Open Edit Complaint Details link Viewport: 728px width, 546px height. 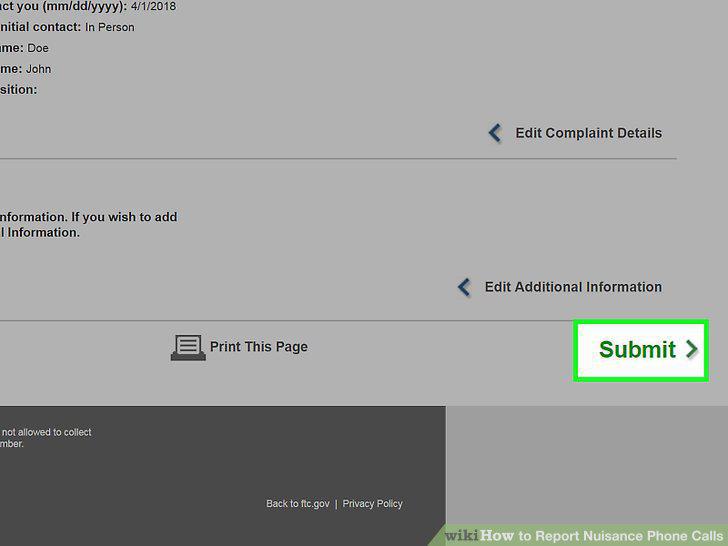pos(588,133)
